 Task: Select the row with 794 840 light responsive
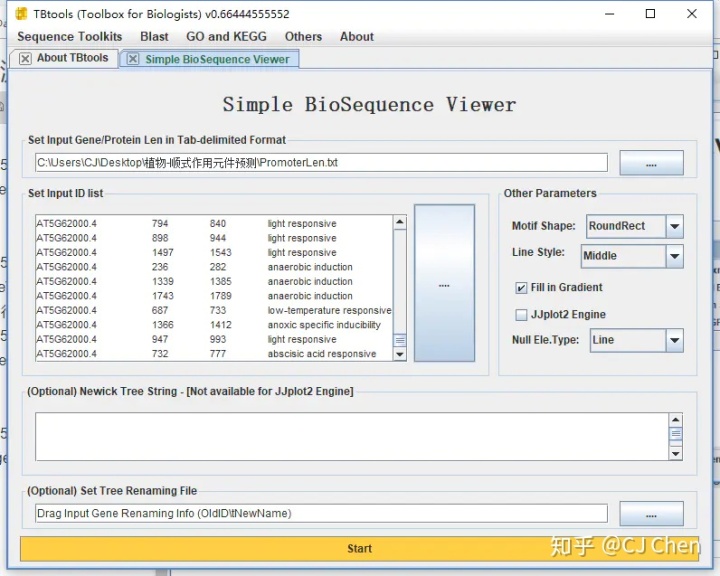[x=214, y=224]
